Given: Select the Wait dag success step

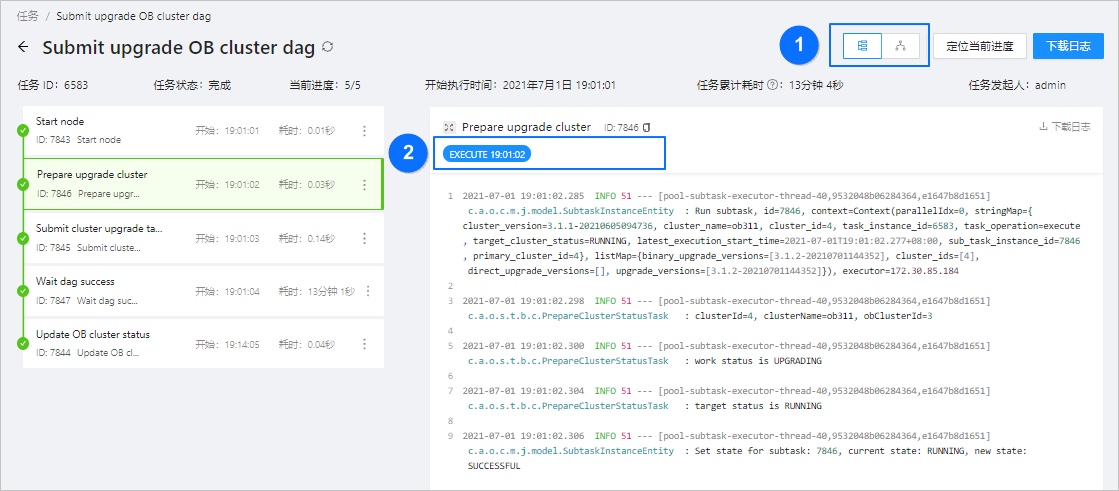Looking at the screenshot, I should click(x=203, y=290).
